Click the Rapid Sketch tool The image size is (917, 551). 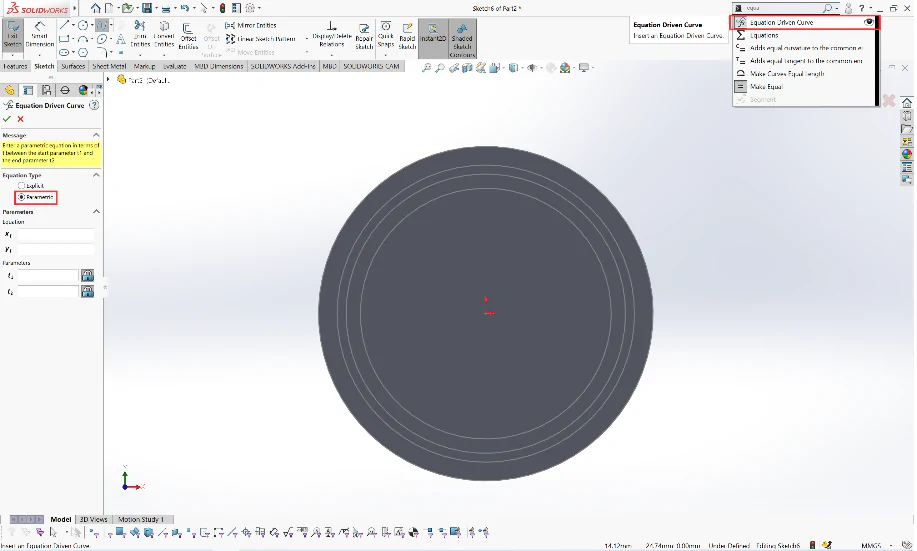[x=407, y=36]
